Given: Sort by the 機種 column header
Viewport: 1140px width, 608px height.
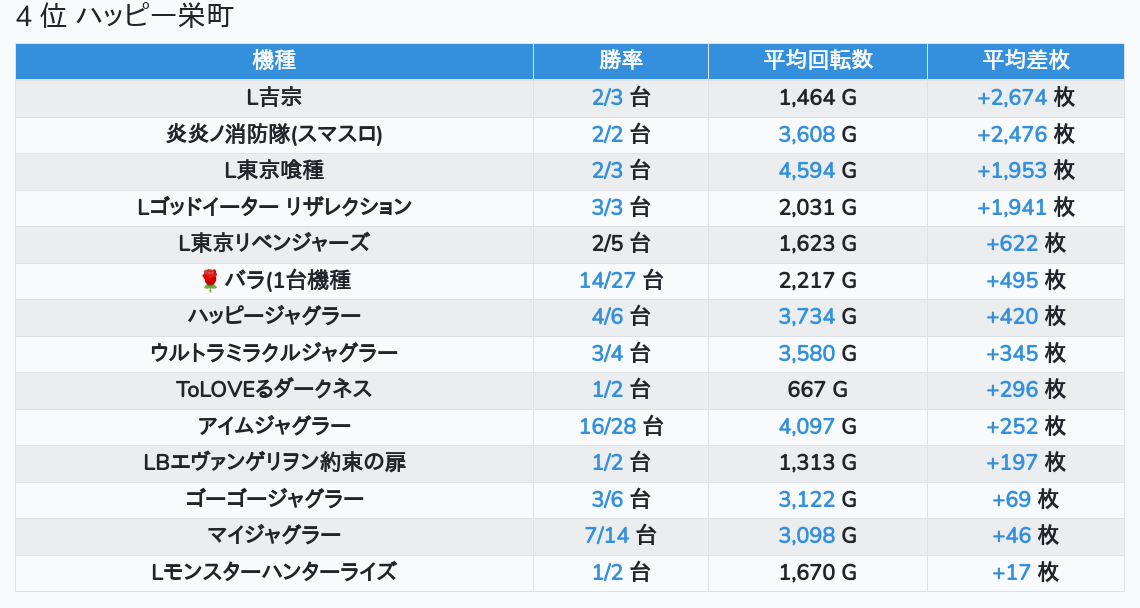Looking at the screenshot, I should tap(274, 60).
